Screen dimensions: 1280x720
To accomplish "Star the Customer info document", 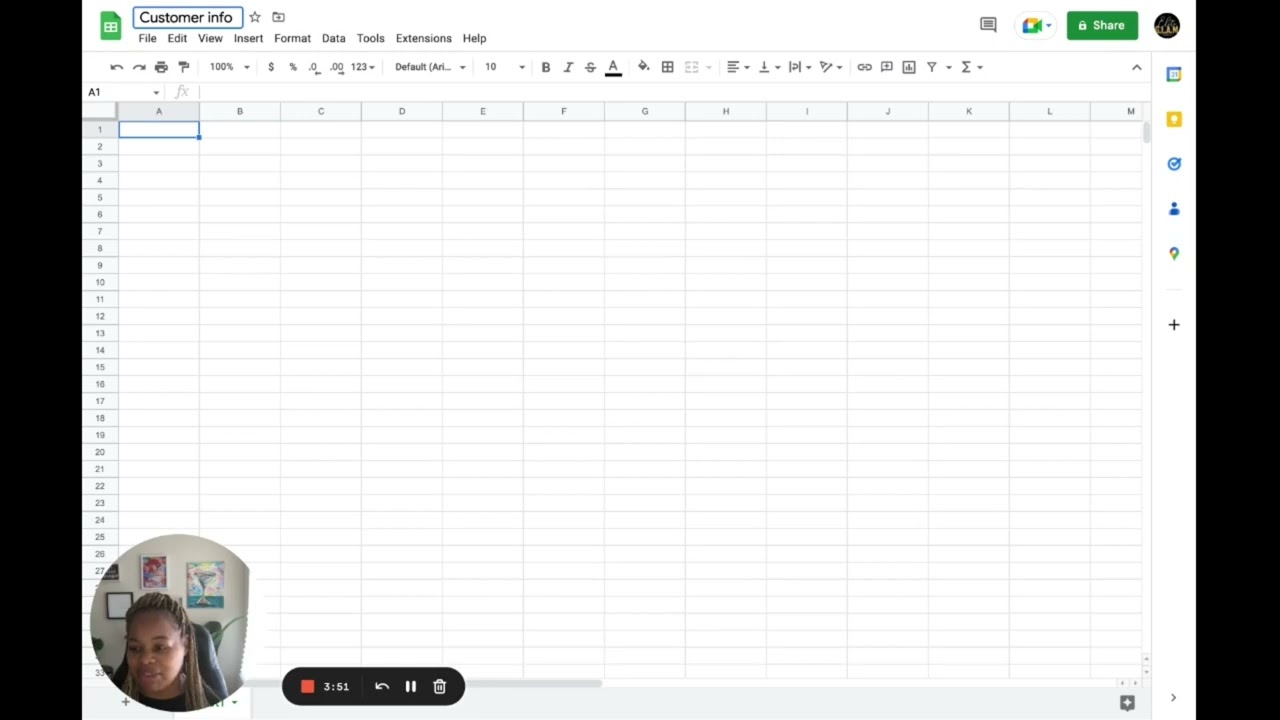I will 255,17.
